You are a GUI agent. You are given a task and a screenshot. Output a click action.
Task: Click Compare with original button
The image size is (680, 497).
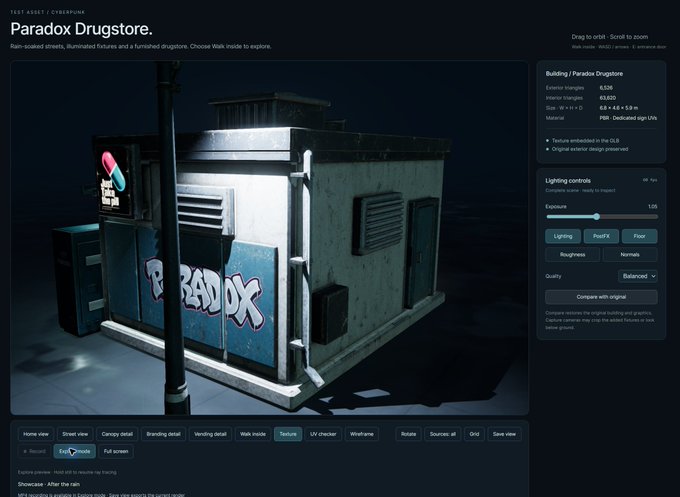(x=601, y=297)
